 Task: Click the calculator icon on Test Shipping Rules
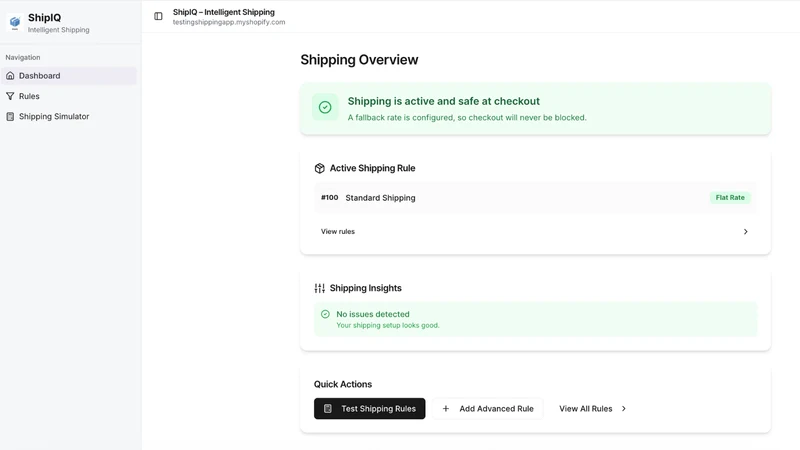pyautogui.click(x=328, y=409)
